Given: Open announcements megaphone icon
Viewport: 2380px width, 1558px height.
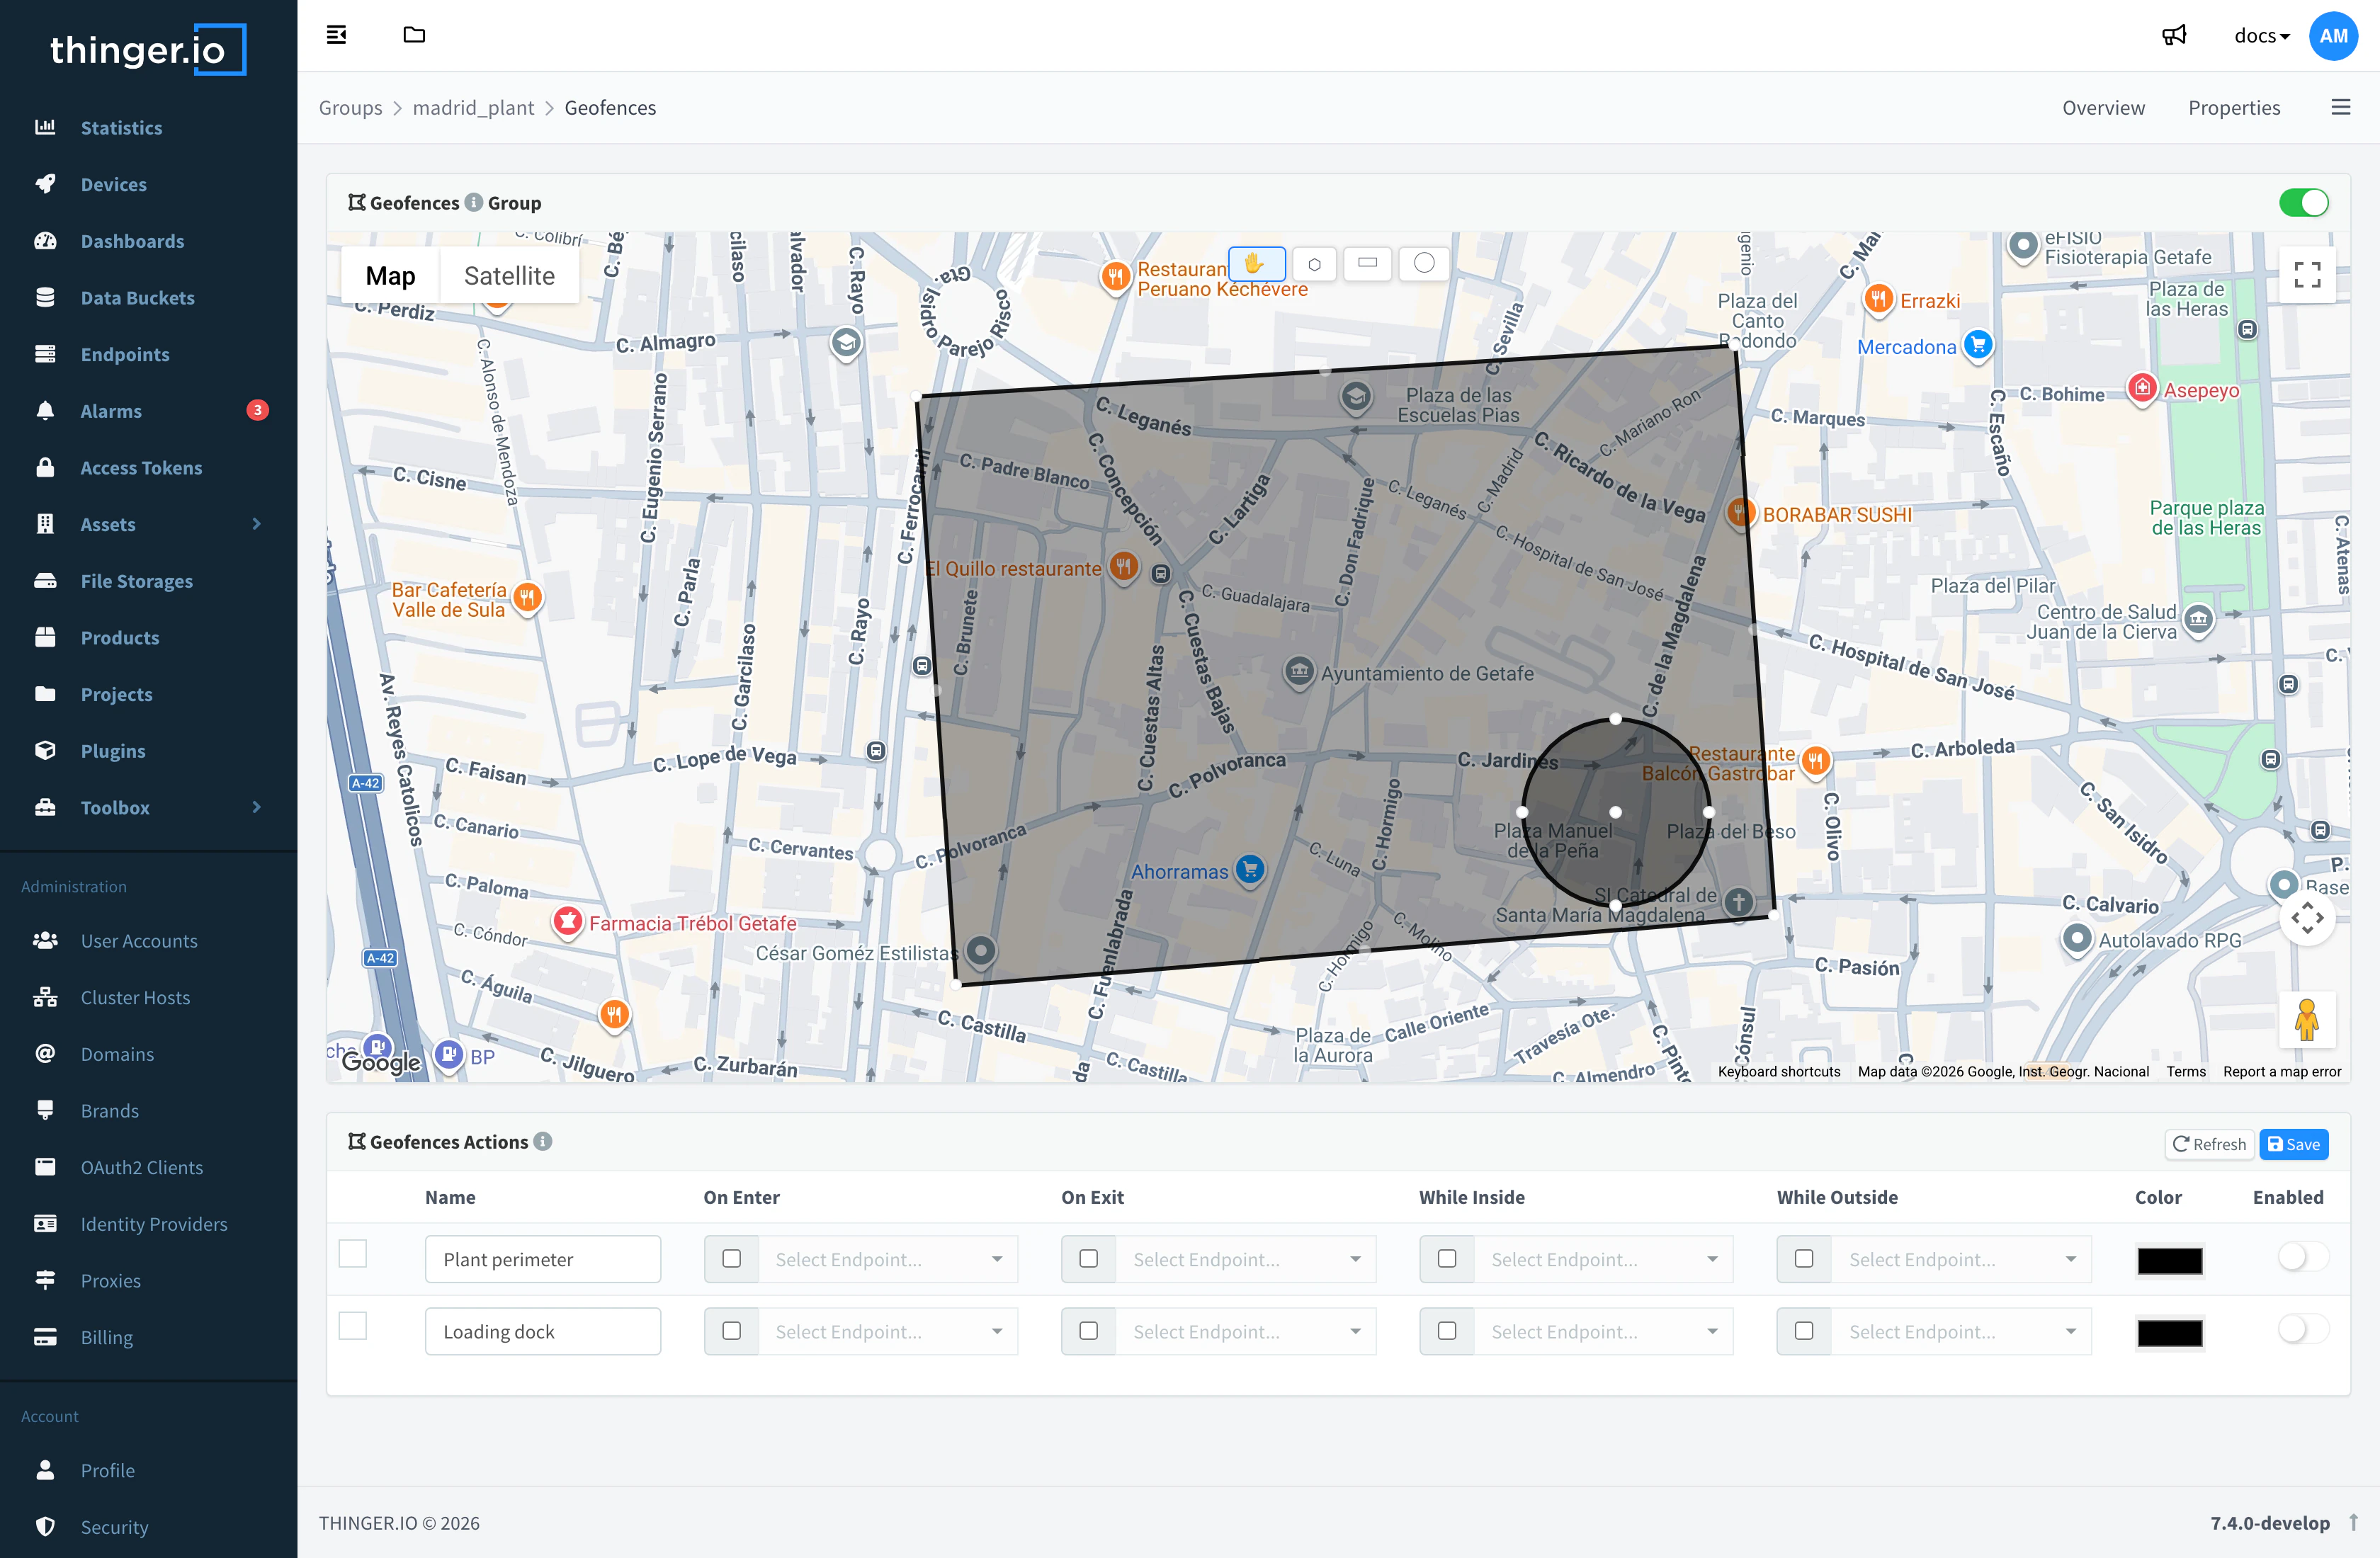Looking at the screenshot, I should tap(2174, 36).
